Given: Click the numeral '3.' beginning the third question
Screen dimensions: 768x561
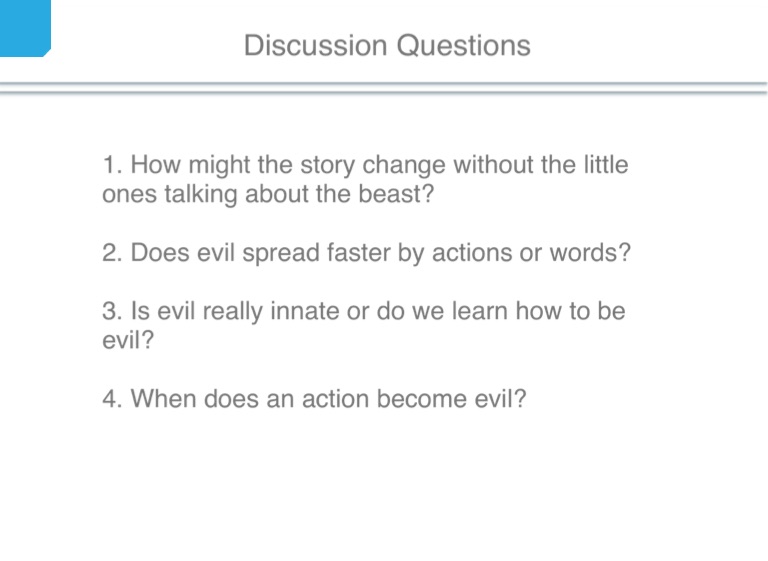Looking at the screenshot, I should [x=112, y=311].
